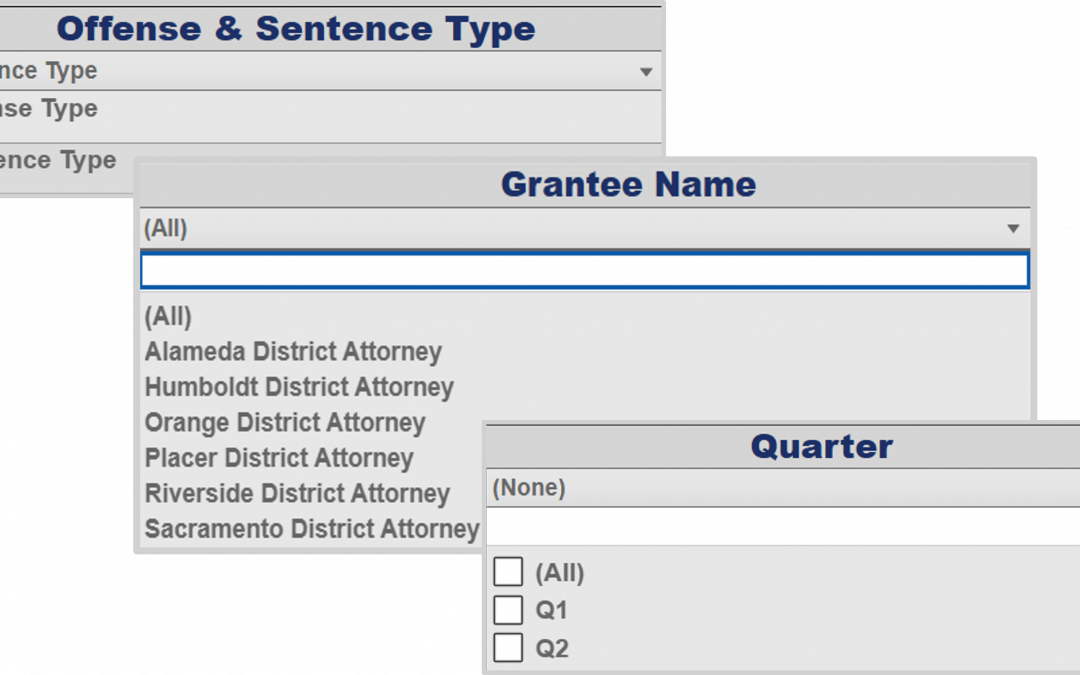Screen dimensions: 1080x675
Task: Click the Quarter panel heading
Action: pos(821,446)
